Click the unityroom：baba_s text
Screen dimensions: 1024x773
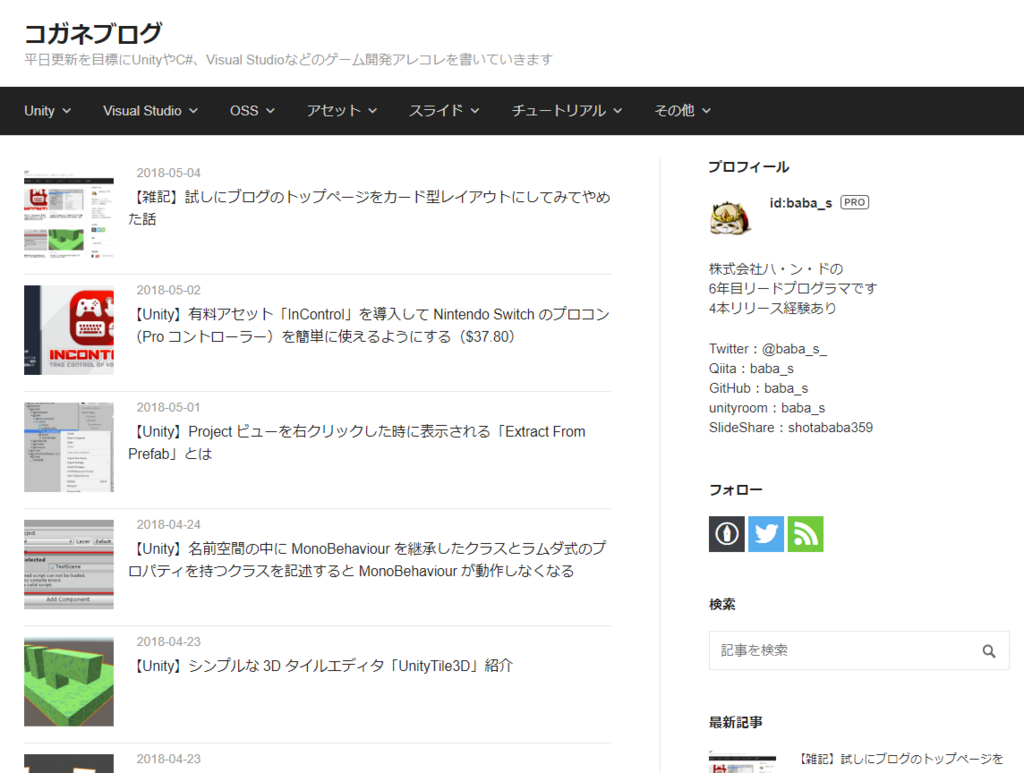(767, 408)
